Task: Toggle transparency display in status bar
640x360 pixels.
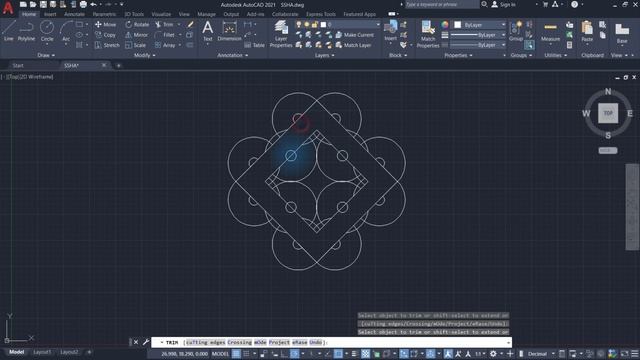Action: tap(366, 354)
